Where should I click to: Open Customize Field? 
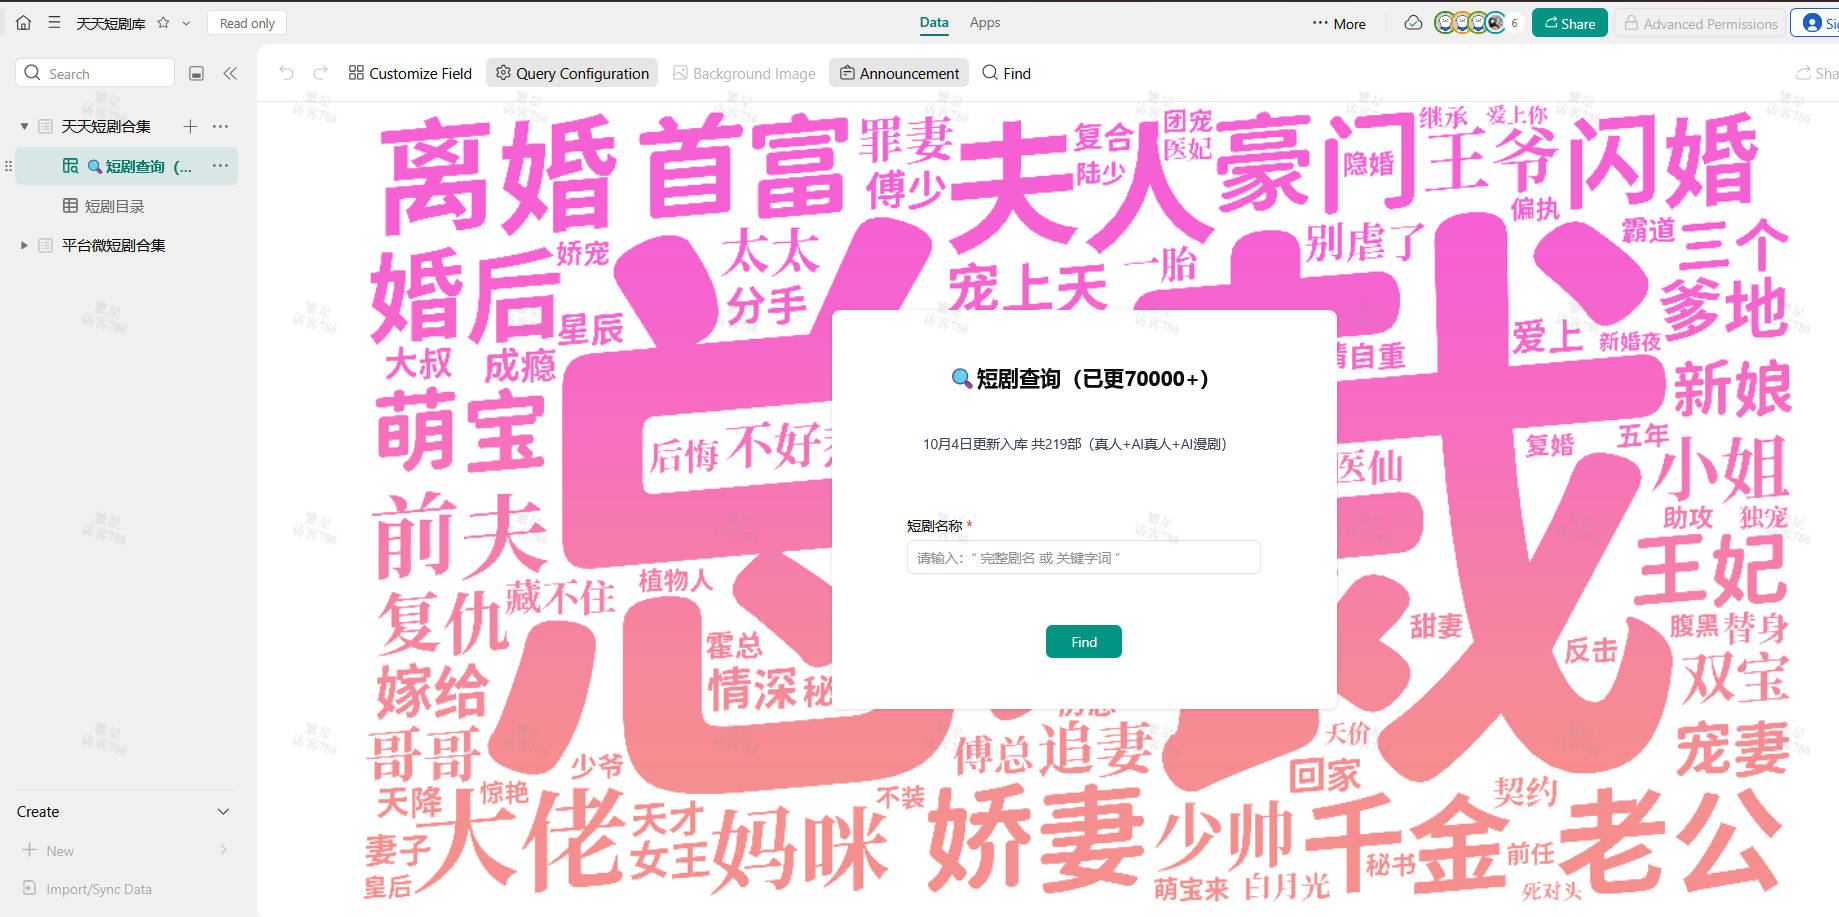tap(410, 73)
